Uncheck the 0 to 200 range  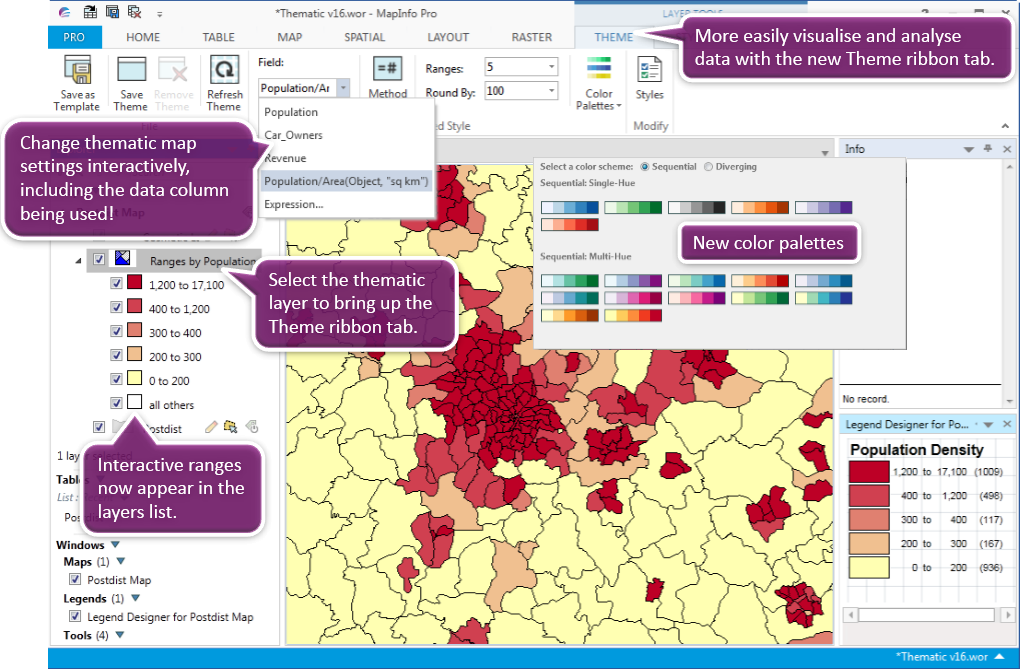coord(116,379)
